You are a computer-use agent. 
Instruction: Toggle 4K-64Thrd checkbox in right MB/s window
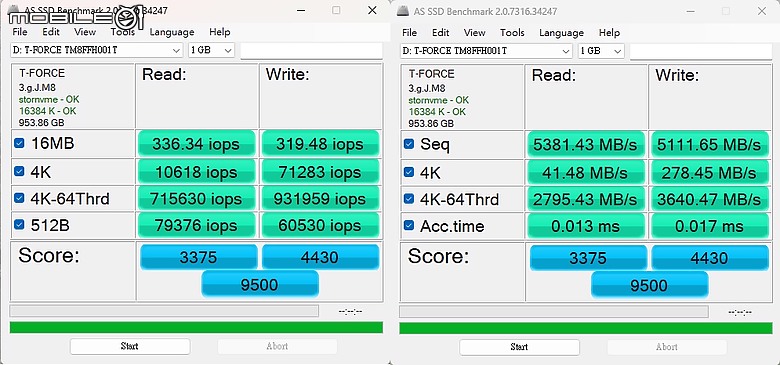[409, 199]
